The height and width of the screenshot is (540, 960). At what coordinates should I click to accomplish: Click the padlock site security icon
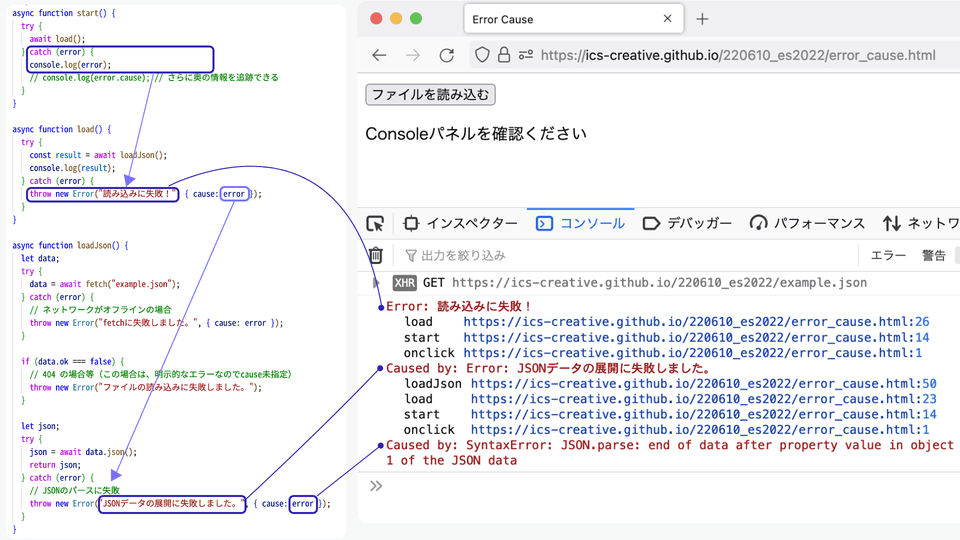pyautogui.click(x=504, y=56)
